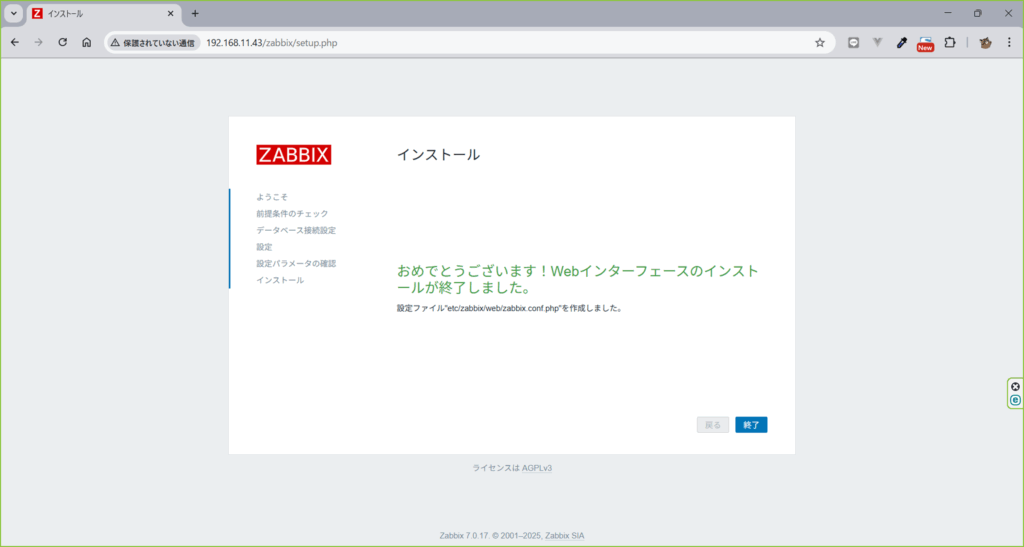Image resolution: width=1024 pixels, height=547 pixels.
Task: Select the データベース接続設定 step
Action: (x=296, y=230)
